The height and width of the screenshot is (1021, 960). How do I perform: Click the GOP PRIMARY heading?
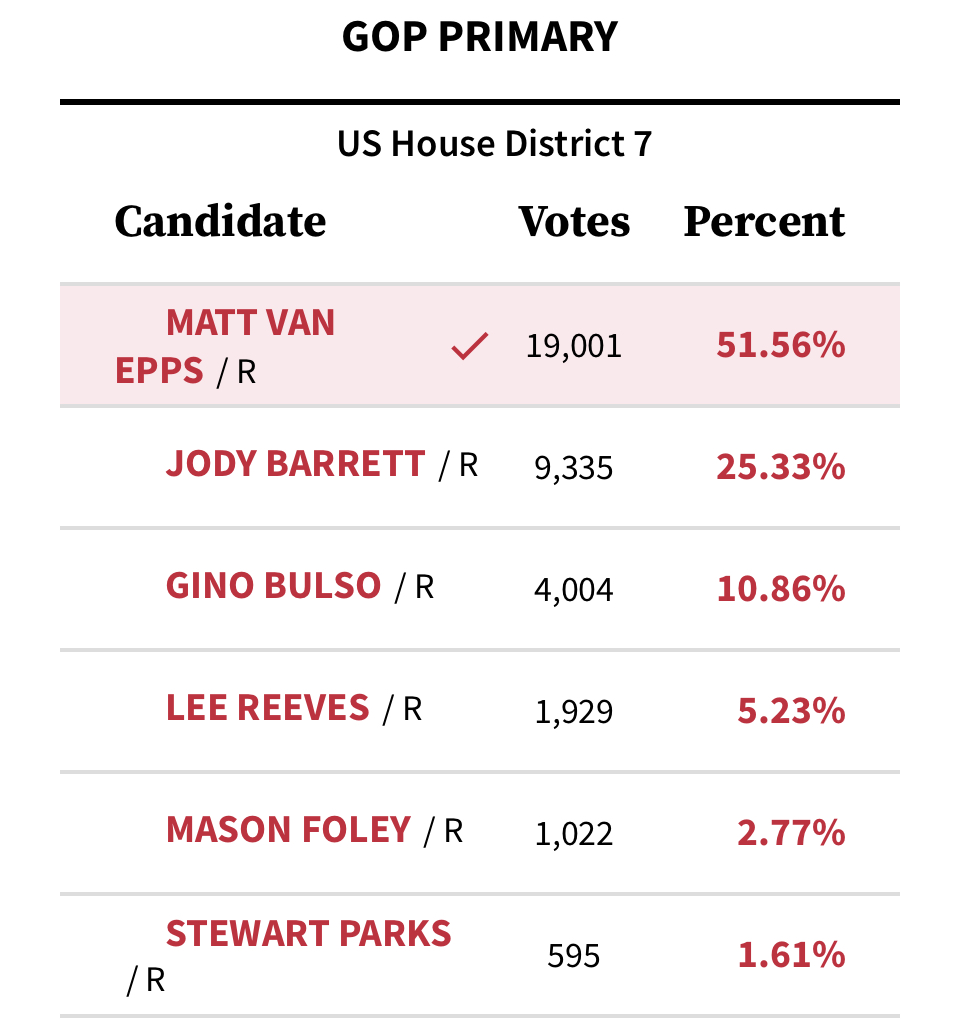point(480,38)
